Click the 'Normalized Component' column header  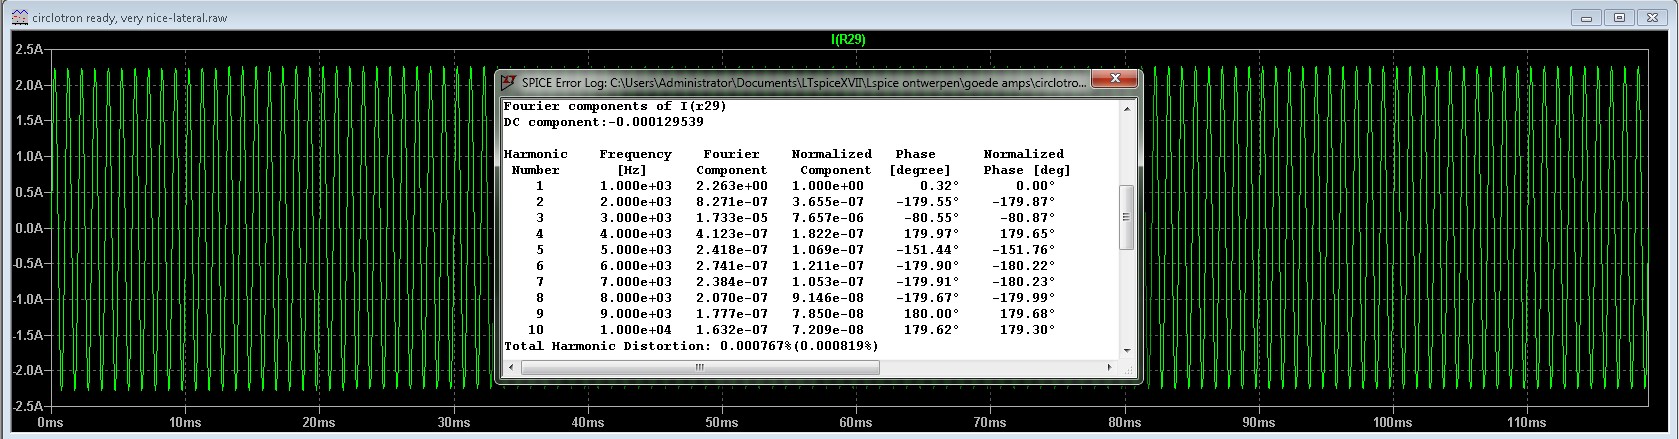tap(832, 162)
